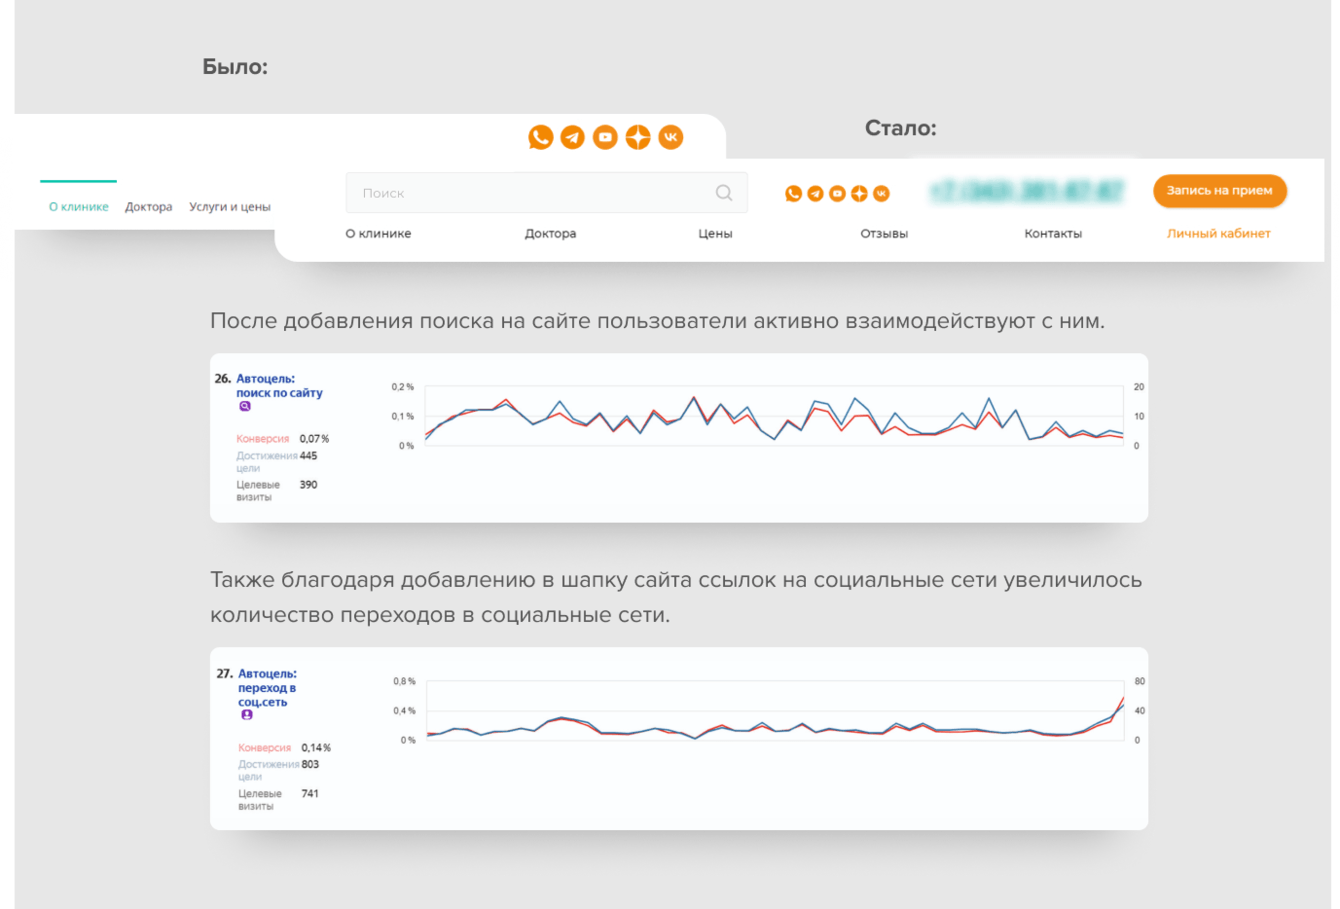Click "Конверсия" label in goal 26 panel
Screen dimensions: 1340x909
263,439
